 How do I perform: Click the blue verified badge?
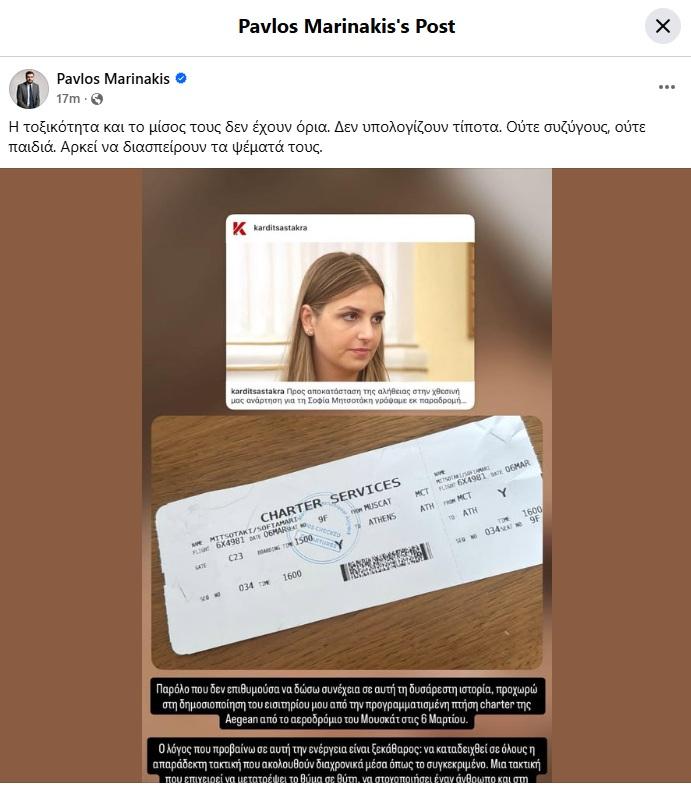point(181,78)
